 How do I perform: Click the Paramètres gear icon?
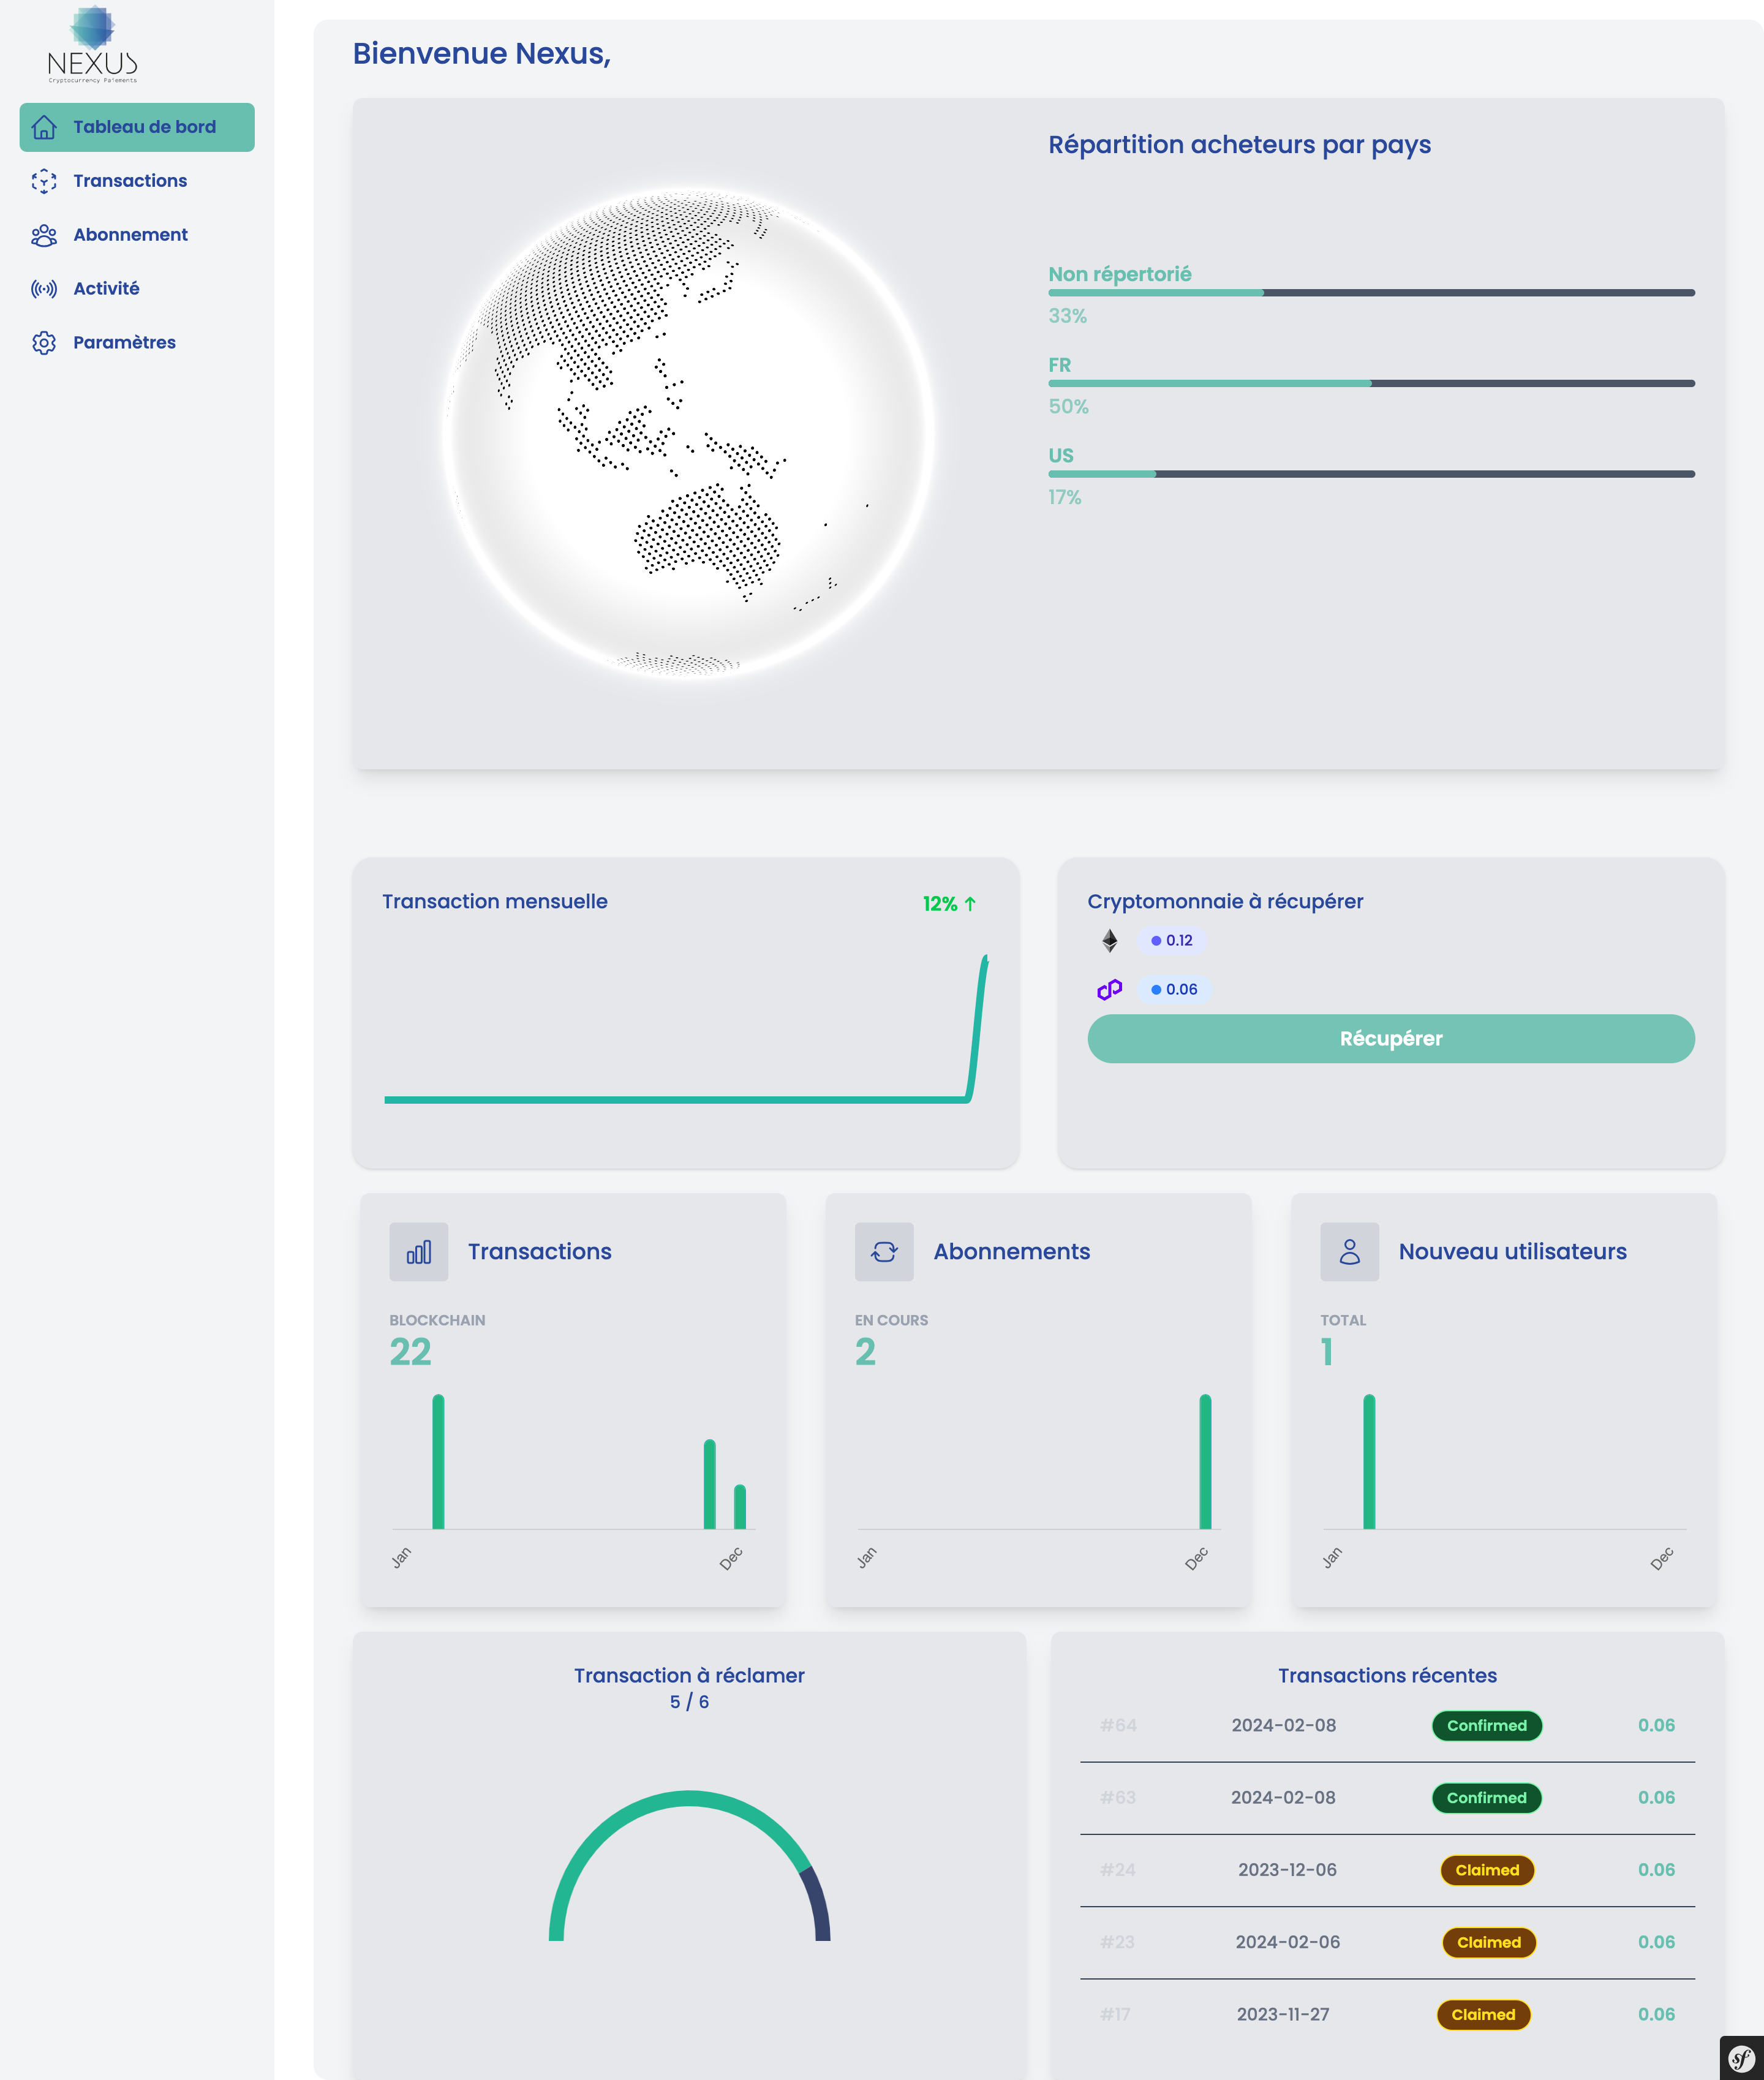click(x=44, y=343)
